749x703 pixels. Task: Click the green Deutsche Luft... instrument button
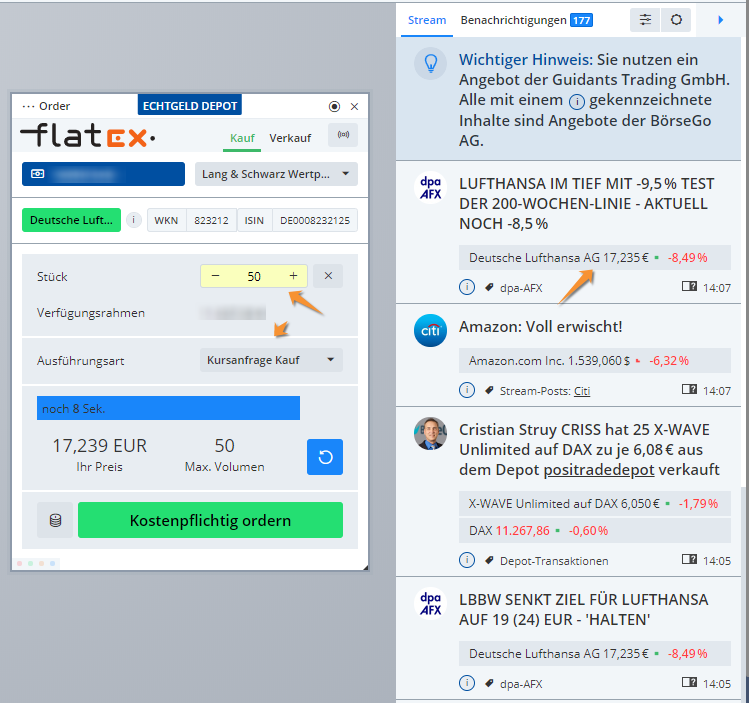pyautogui.click(x=71, y=220)
